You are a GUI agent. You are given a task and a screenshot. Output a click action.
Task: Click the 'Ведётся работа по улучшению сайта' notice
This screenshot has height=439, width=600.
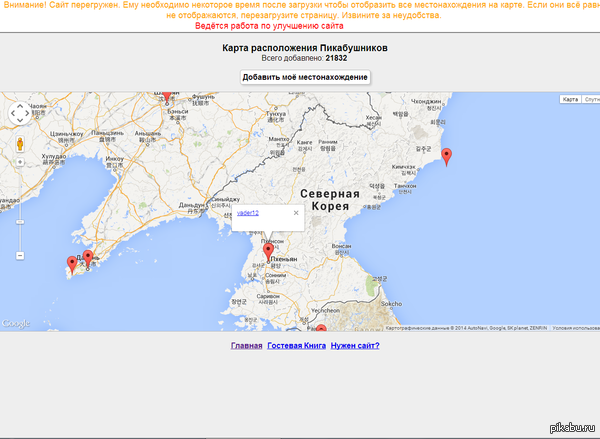click(x=269, y=26)
